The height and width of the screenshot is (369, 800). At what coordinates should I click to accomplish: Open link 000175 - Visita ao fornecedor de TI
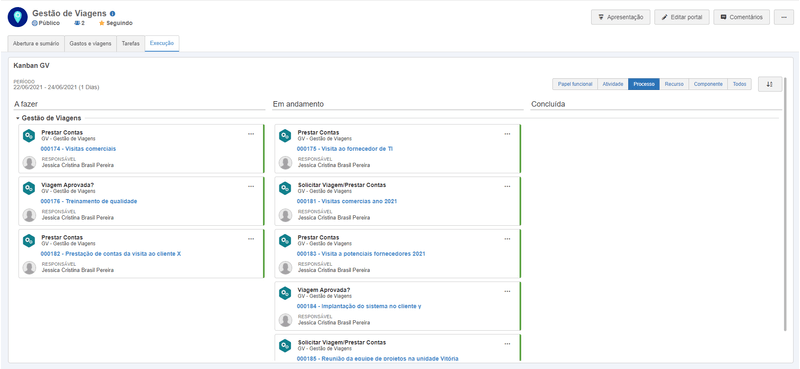(344, 149)
